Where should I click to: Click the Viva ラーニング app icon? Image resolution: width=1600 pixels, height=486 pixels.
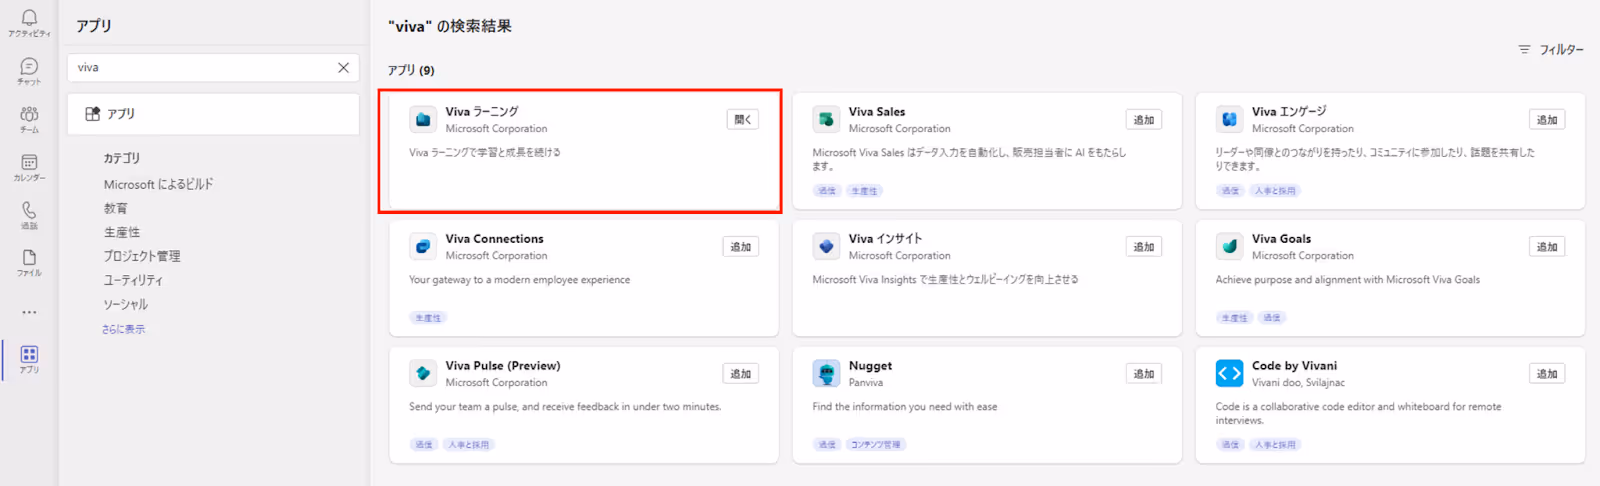(x=423, y=119)
